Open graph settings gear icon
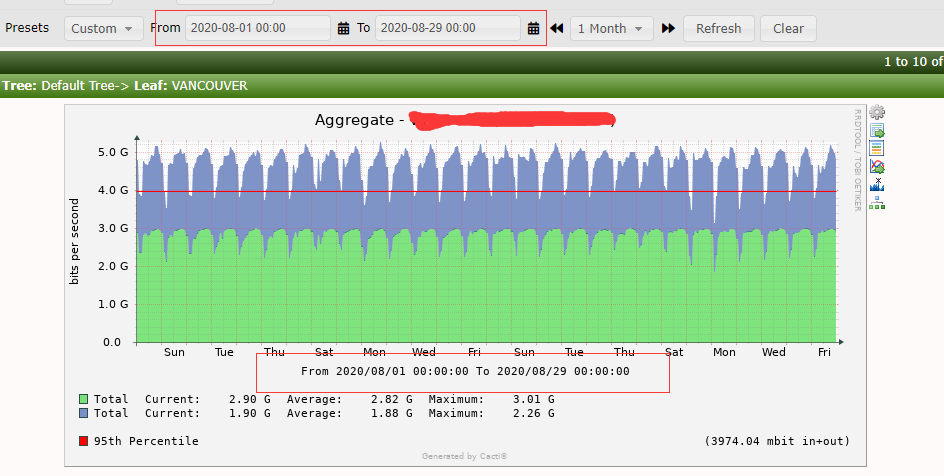This screenshot has height=476, width=944. tap(877, 112)
